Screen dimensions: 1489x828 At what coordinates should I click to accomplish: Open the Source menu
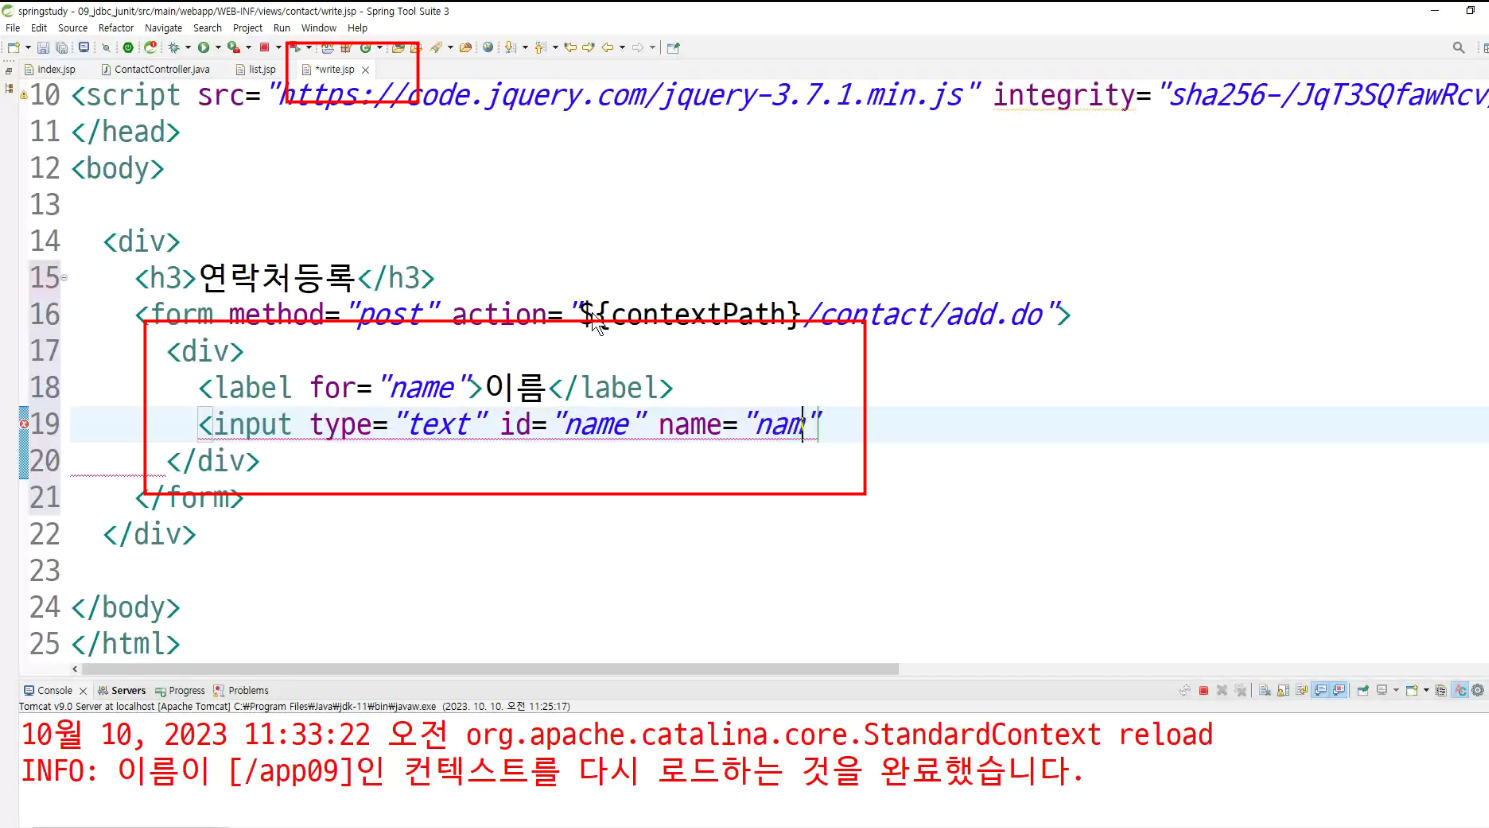73,28
